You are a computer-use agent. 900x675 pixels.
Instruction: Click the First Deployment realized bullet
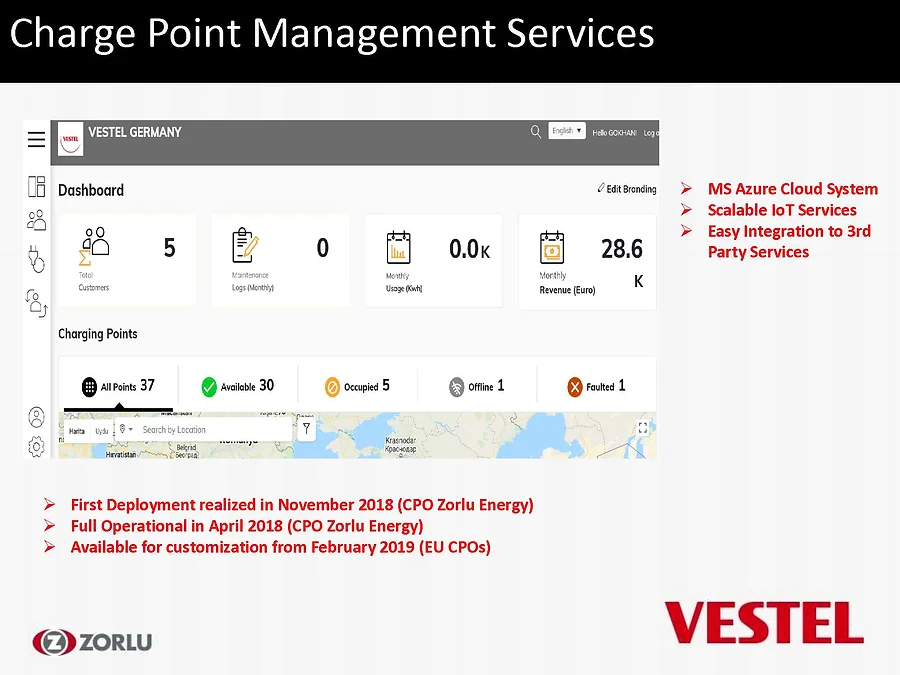coord(302,505)
